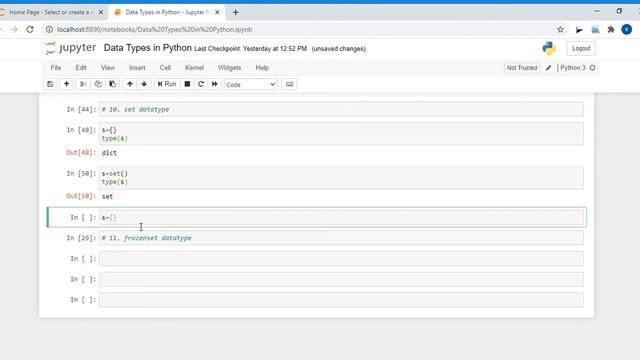Open the browser profile avatar

[627, 29]
